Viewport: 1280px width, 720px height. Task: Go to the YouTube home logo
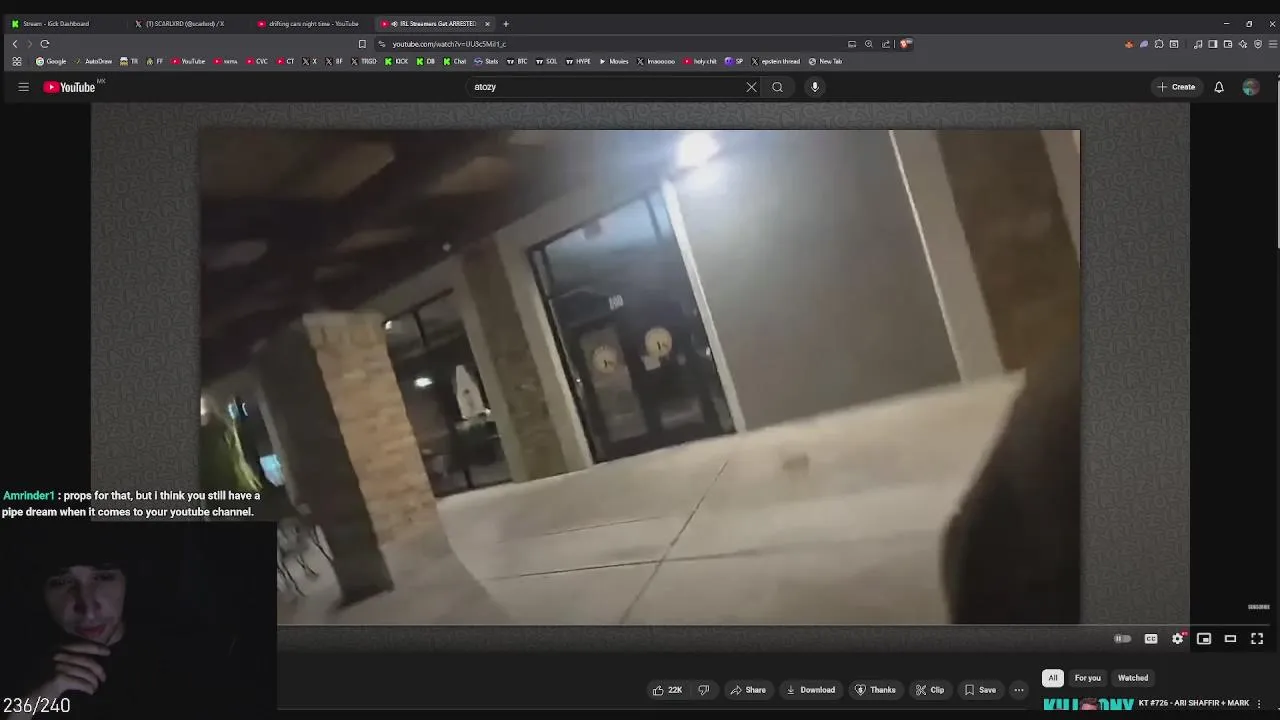click(x=70, y=87)
